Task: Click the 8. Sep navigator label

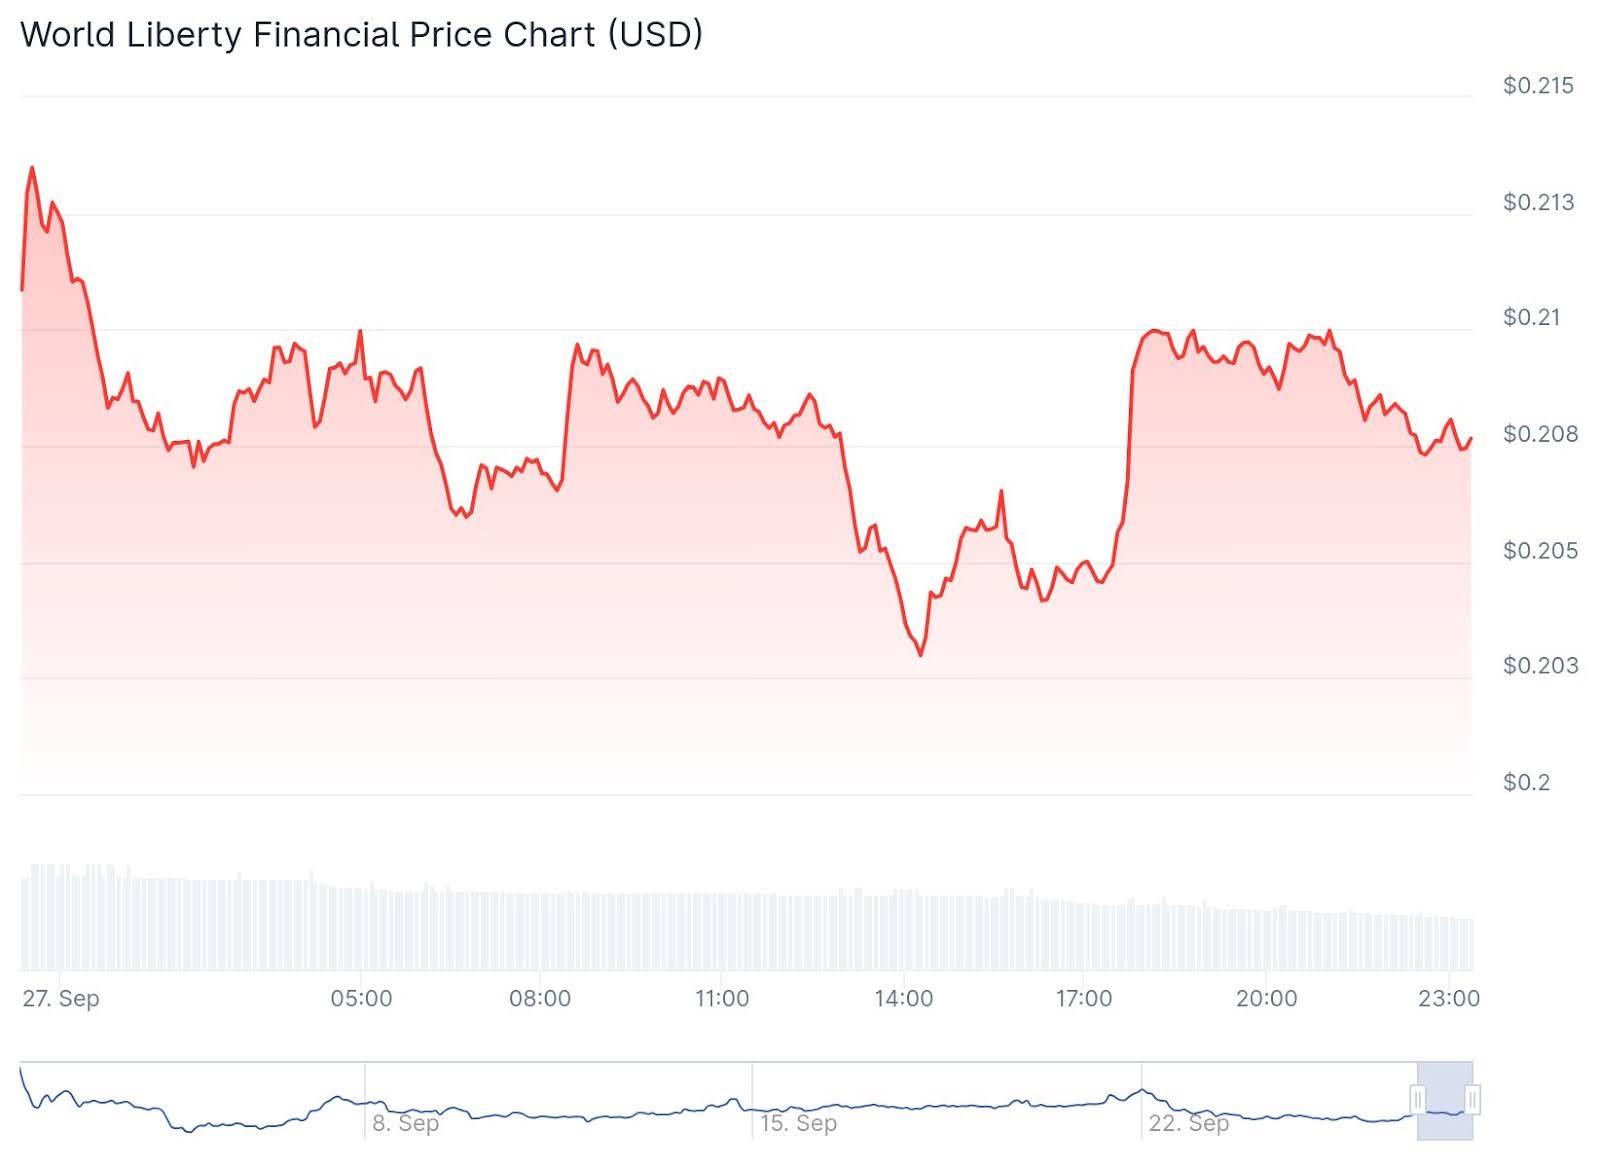Action: pos(405,1123)
